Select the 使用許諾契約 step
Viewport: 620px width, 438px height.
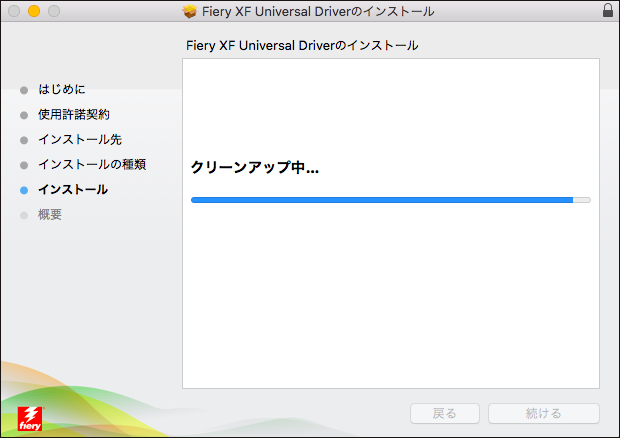(74, 115)
